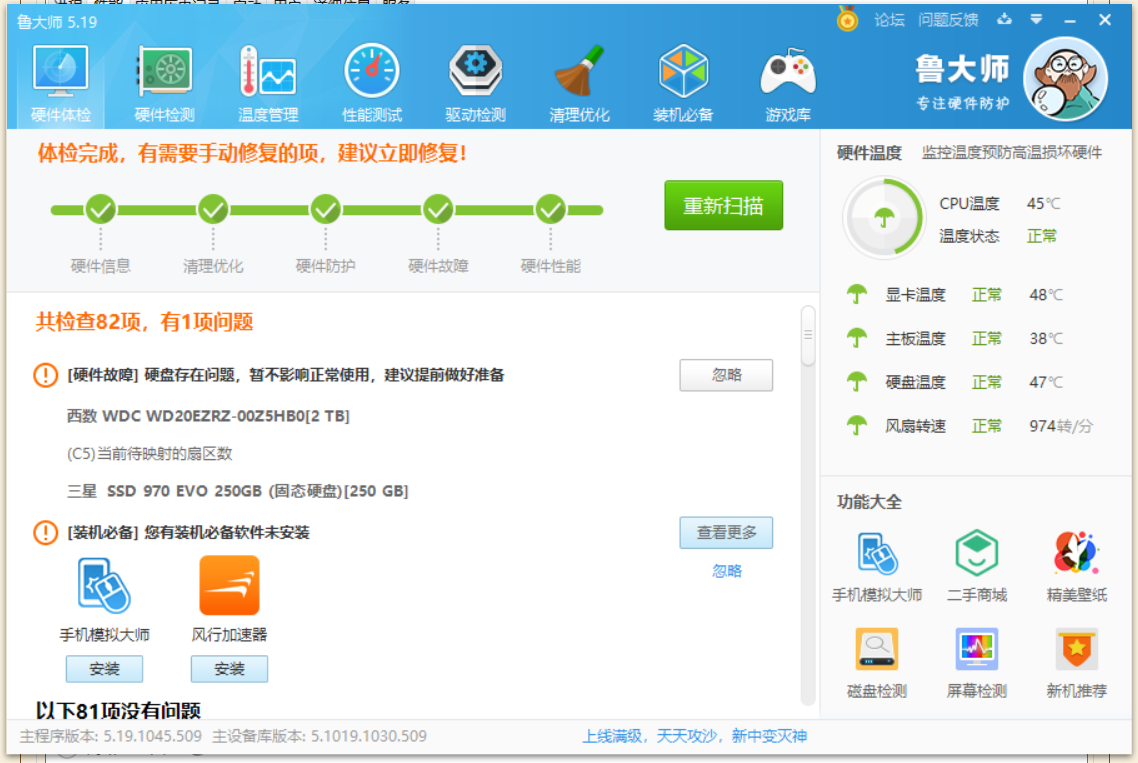This screenshot has width=1138, height=763.
Task: Click the 硬件防护 step checkmark
Action: [326, 210]
